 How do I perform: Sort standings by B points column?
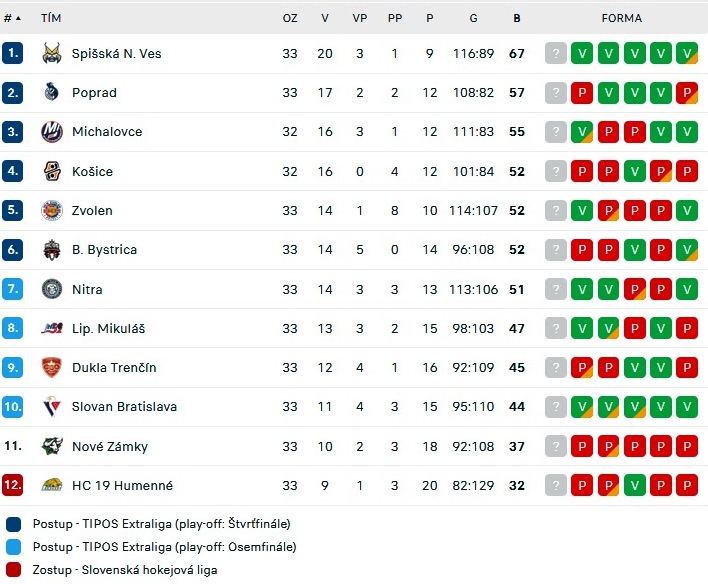click(x=517, y=18)
